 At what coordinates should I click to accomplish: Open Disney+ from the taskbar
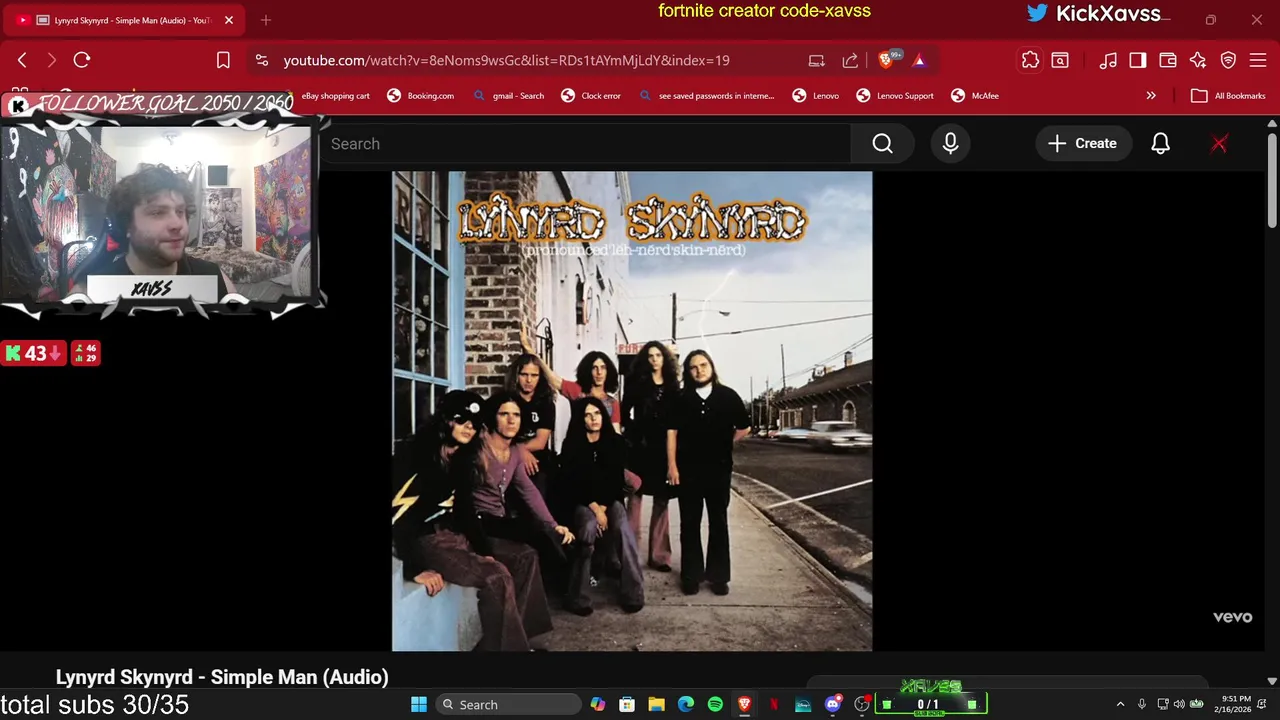click(x=803, y=705)
